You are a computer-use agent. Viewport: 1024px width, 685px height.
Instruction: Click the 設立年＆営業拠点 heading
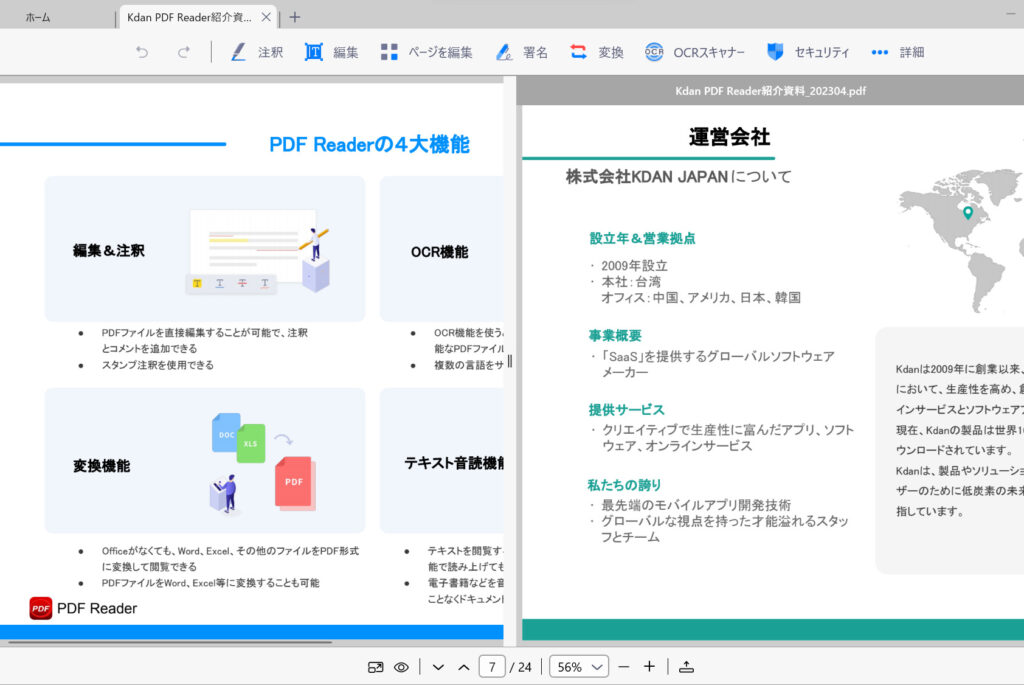(642, 238)
